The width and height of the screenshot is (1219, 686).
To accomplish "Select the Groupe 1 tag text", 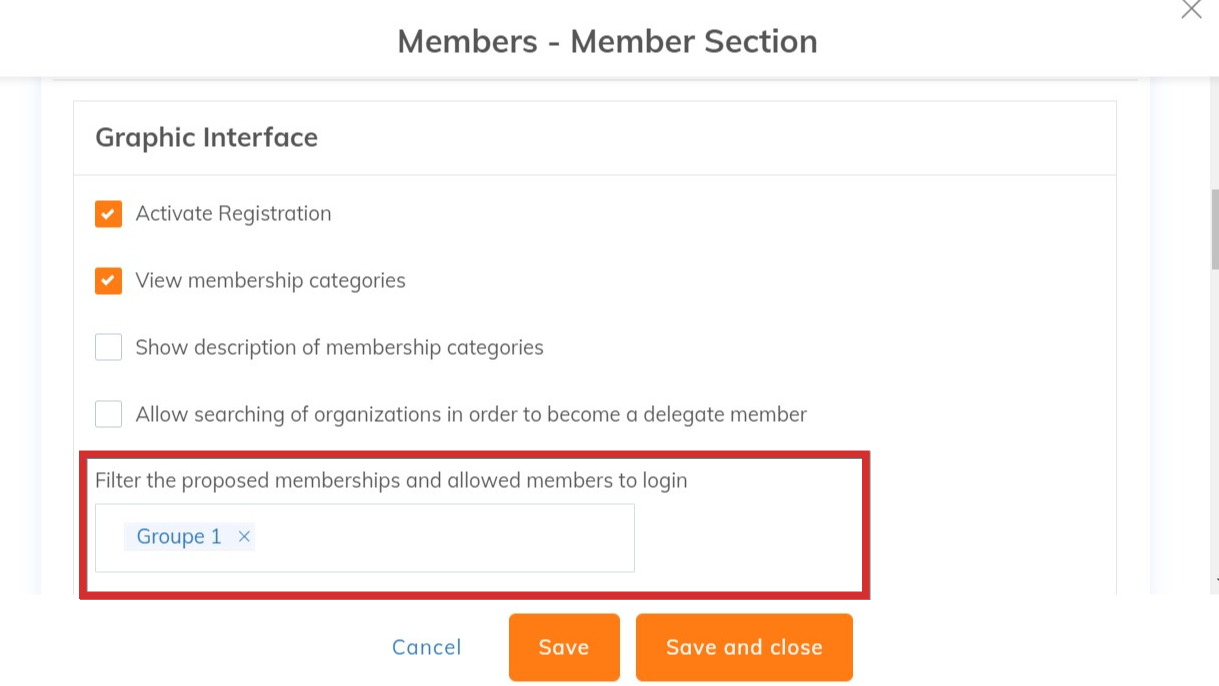I will [x=179, y=537].
